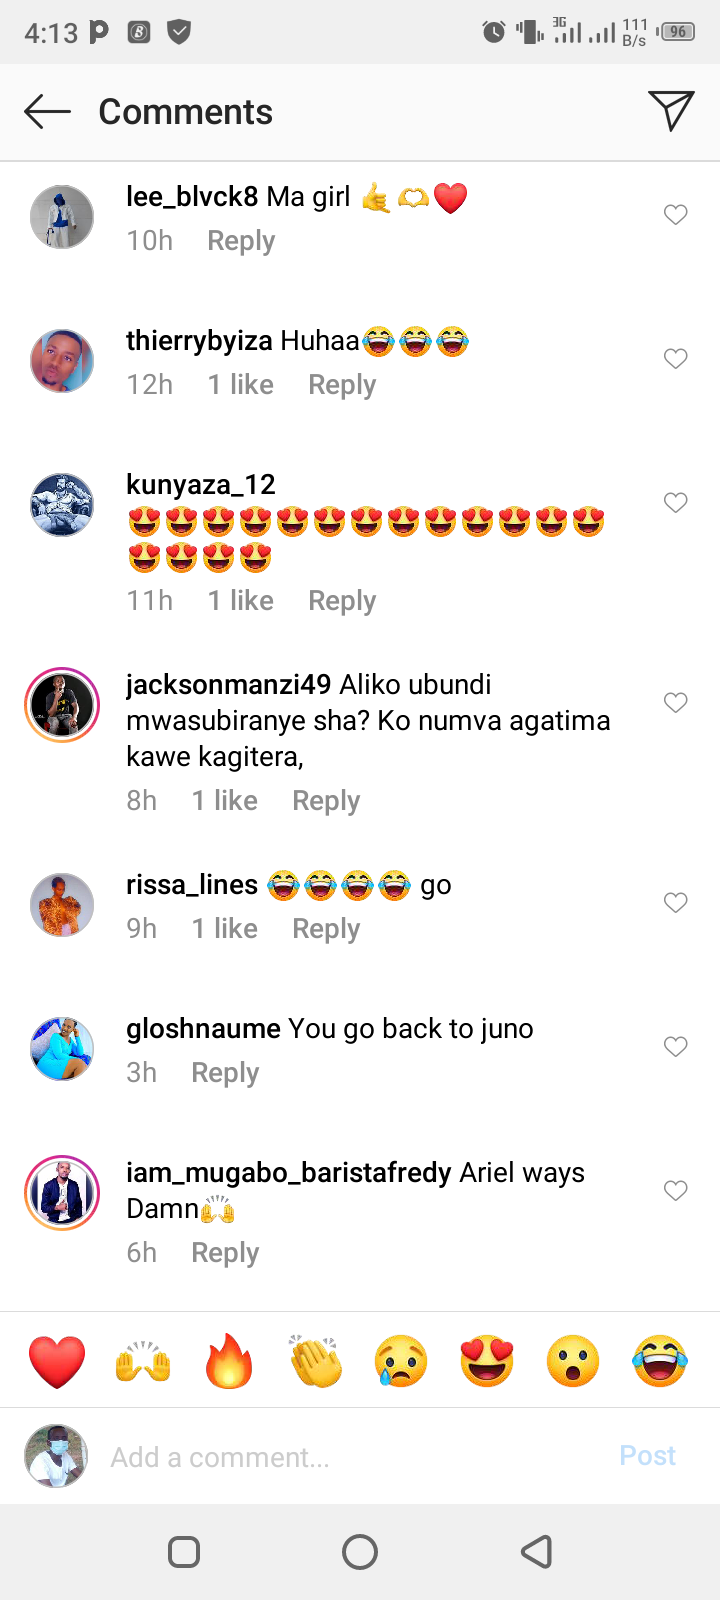720x1600 pixels.
Task: Insert the heart-eyes quick emoji
Action: [487, 1361]
